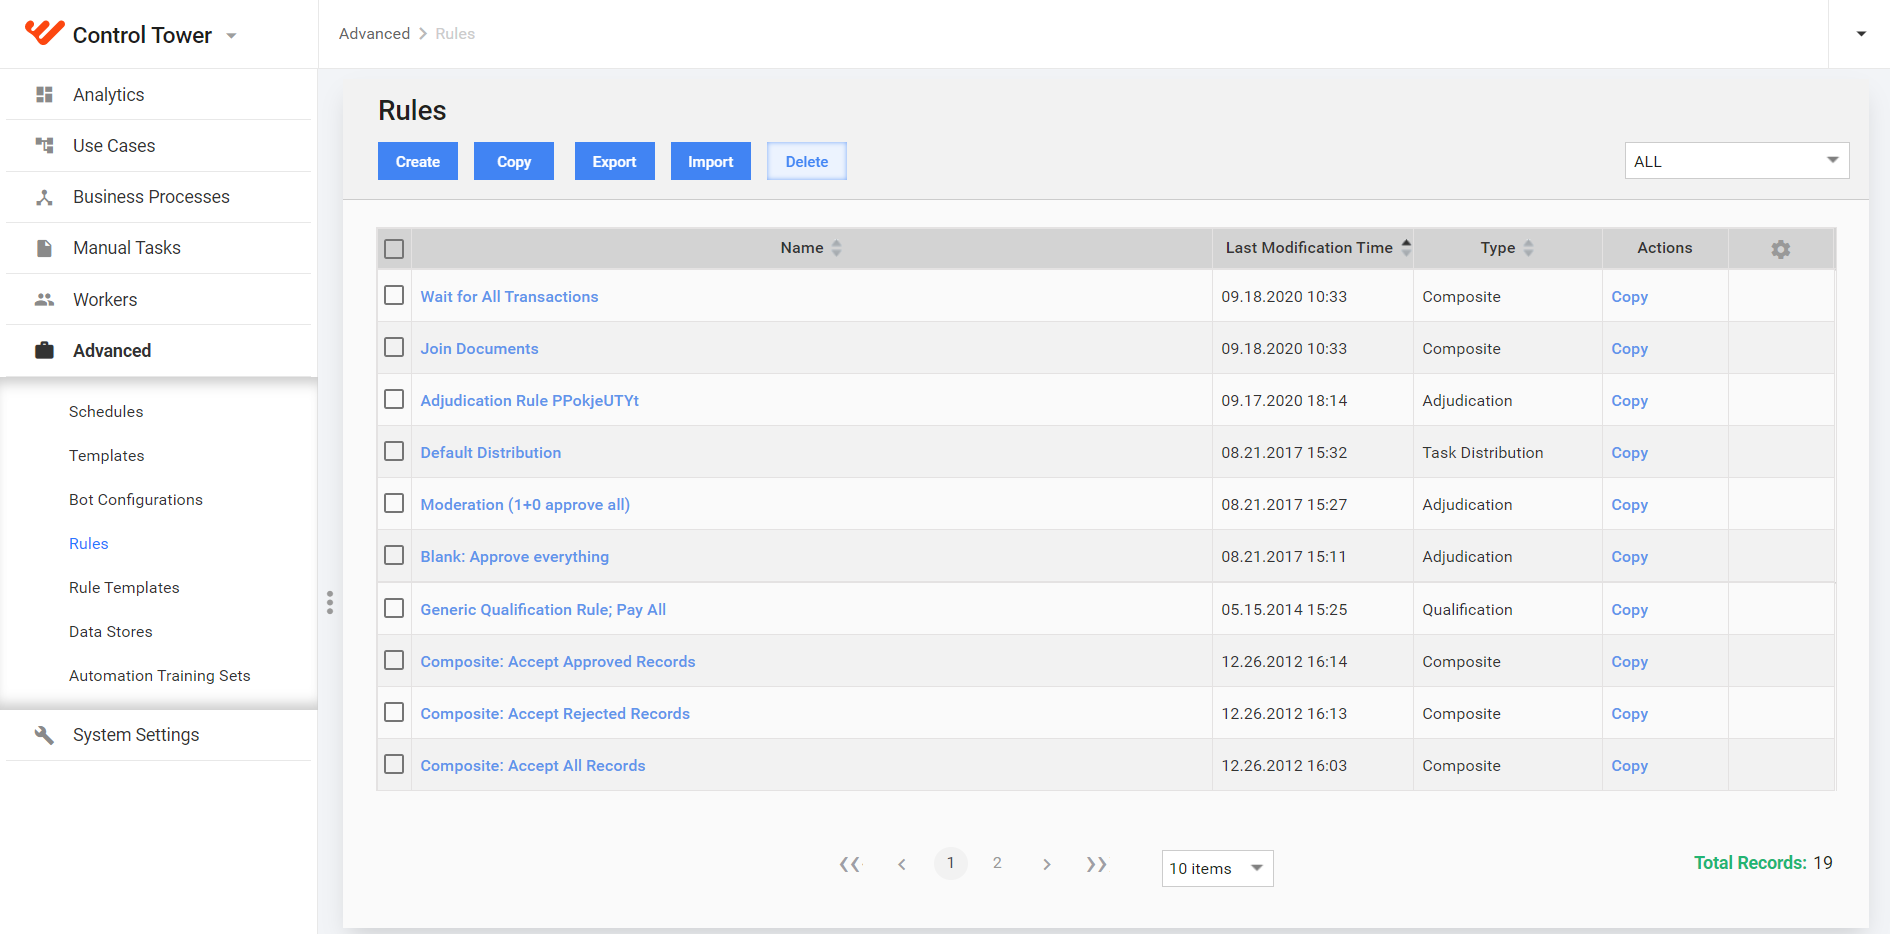Click the Copy toolbar button
The height and width of the screenshot is (934, 1890).
pyautogui.click(x=514, y=161)
